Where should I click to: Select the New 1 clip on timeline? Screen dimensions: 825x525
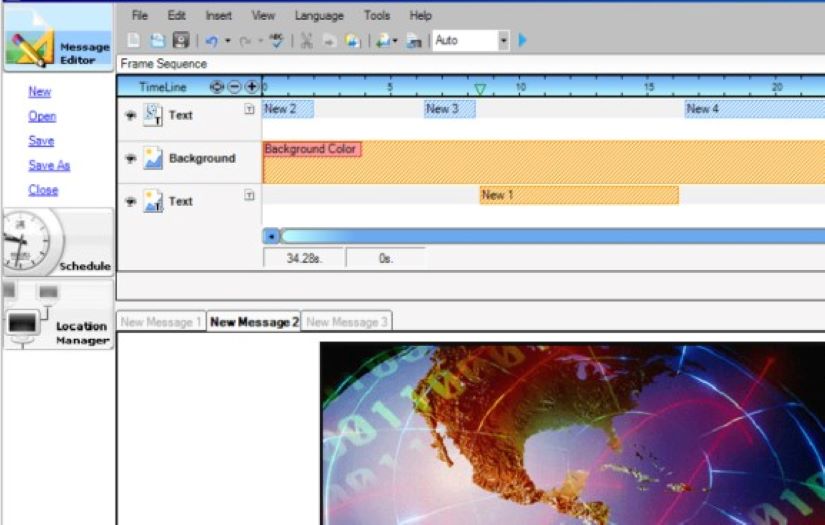click(579, 195)
